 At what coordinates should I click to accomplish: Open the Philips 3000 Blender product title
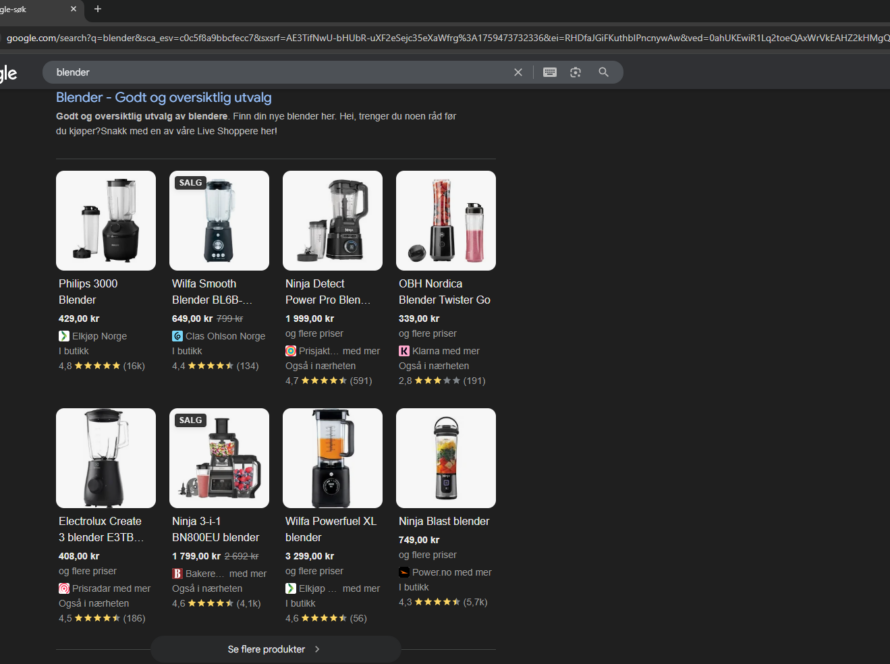click(88, 291)
